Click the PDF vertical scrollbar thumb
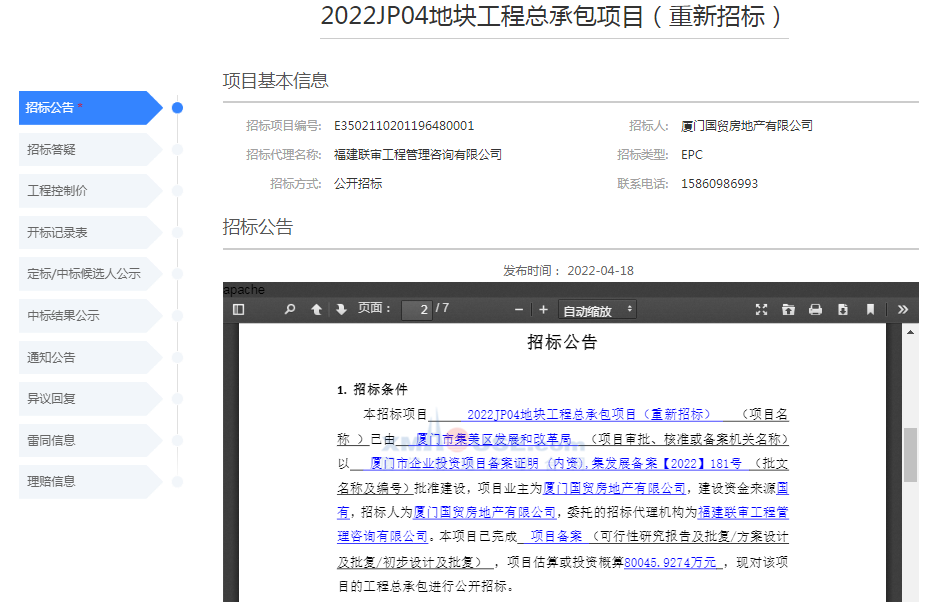The image size is (945, 602). pos(910,454)
